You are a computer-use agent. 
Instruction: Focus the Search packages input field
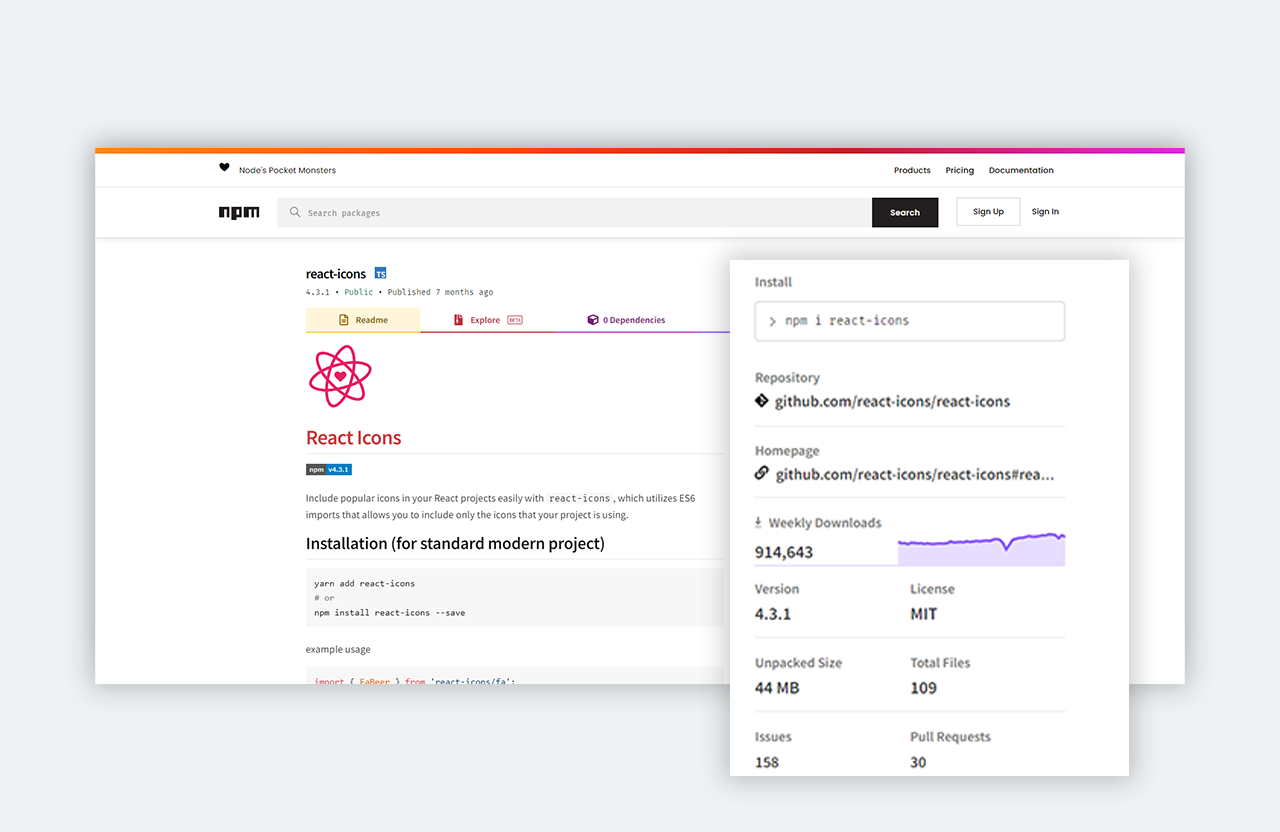[x=575, y=212]
